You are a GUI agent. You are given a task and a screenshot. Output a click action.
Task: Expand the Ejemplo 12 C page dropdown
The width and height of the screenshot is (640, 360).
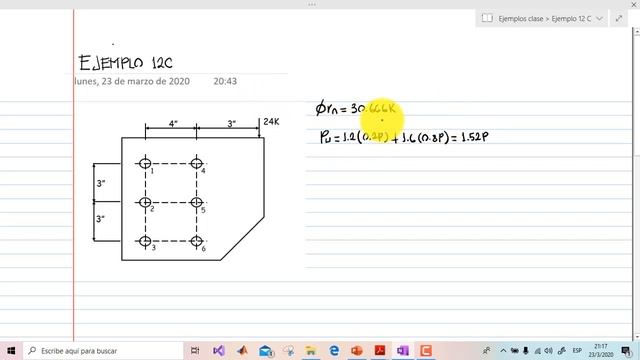point(600,19)
